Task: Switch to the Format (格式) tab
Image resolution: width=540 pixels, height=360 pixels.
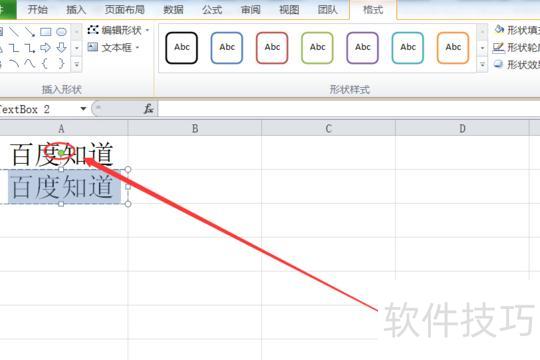Action: pos(373,9)
